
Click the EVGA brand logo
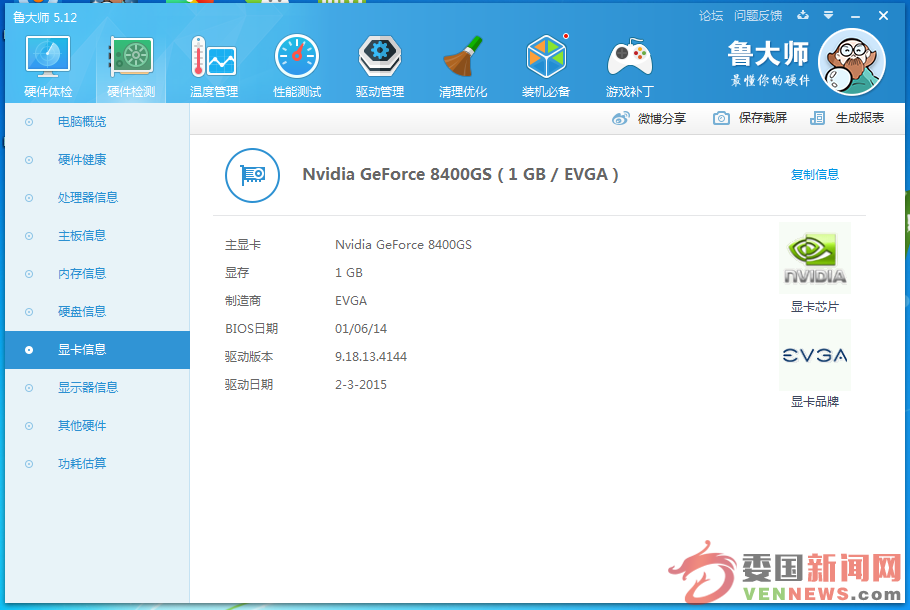point(815,355)
